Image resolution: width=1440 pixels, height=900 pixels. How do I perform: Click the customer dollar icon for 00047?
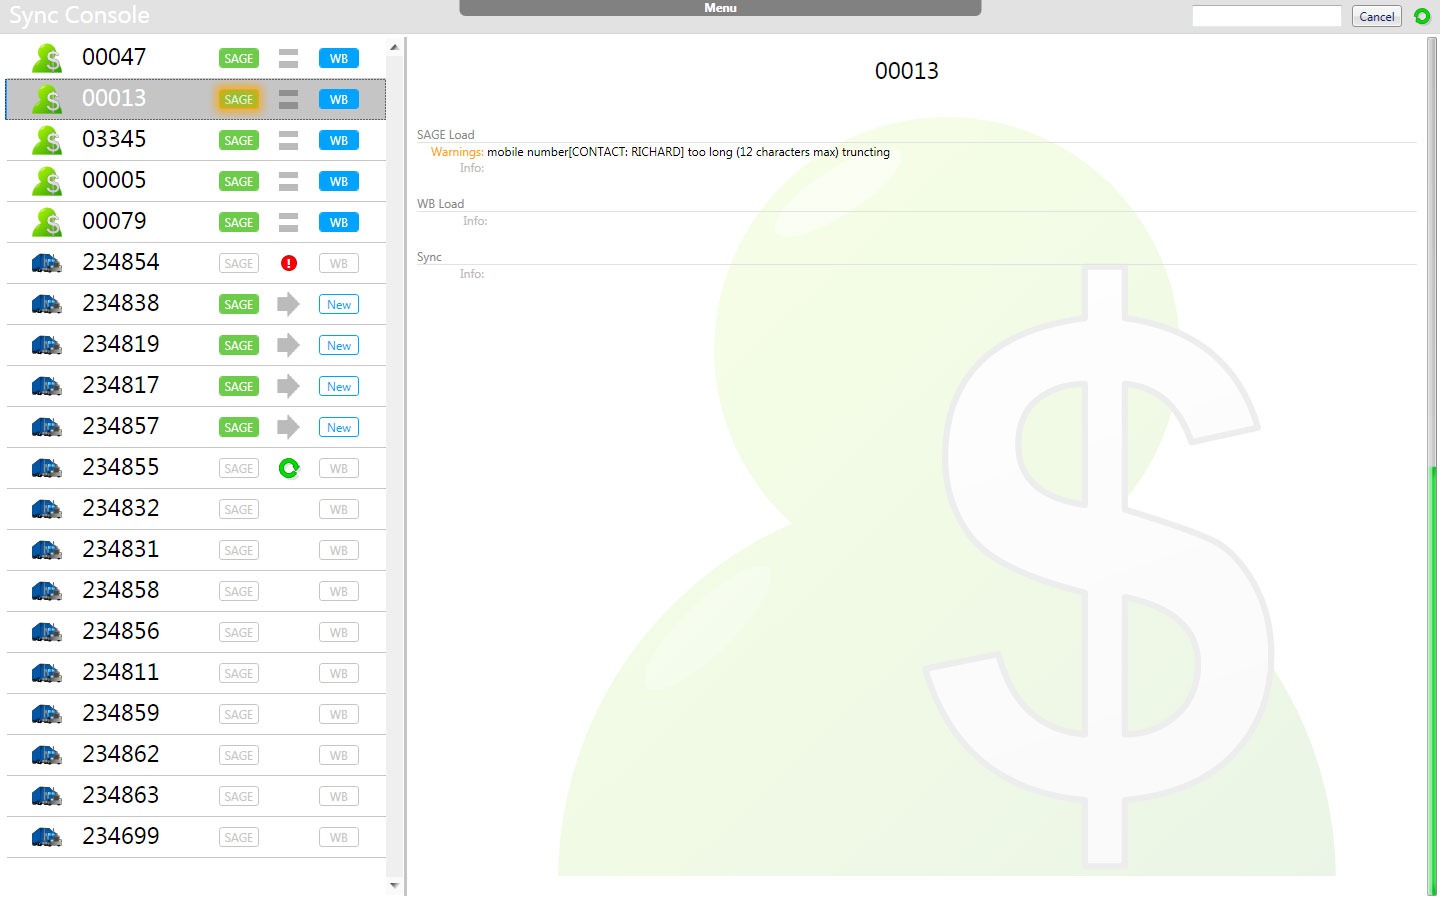click(47, 59)
